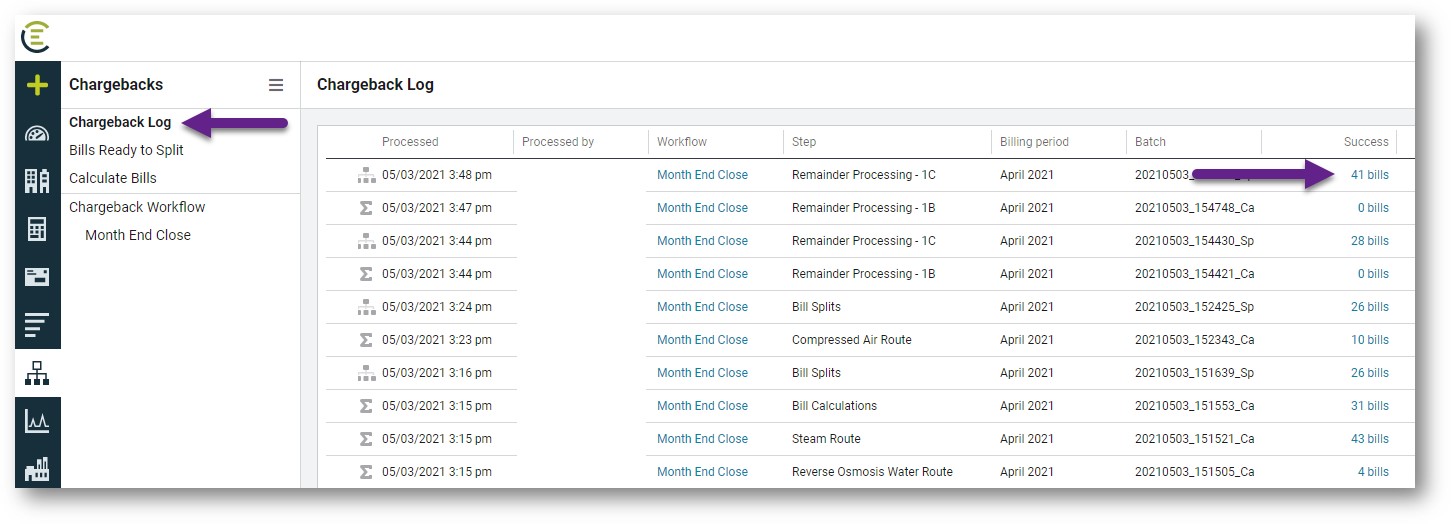Open Bills Ready to Split

pos(126,150)
